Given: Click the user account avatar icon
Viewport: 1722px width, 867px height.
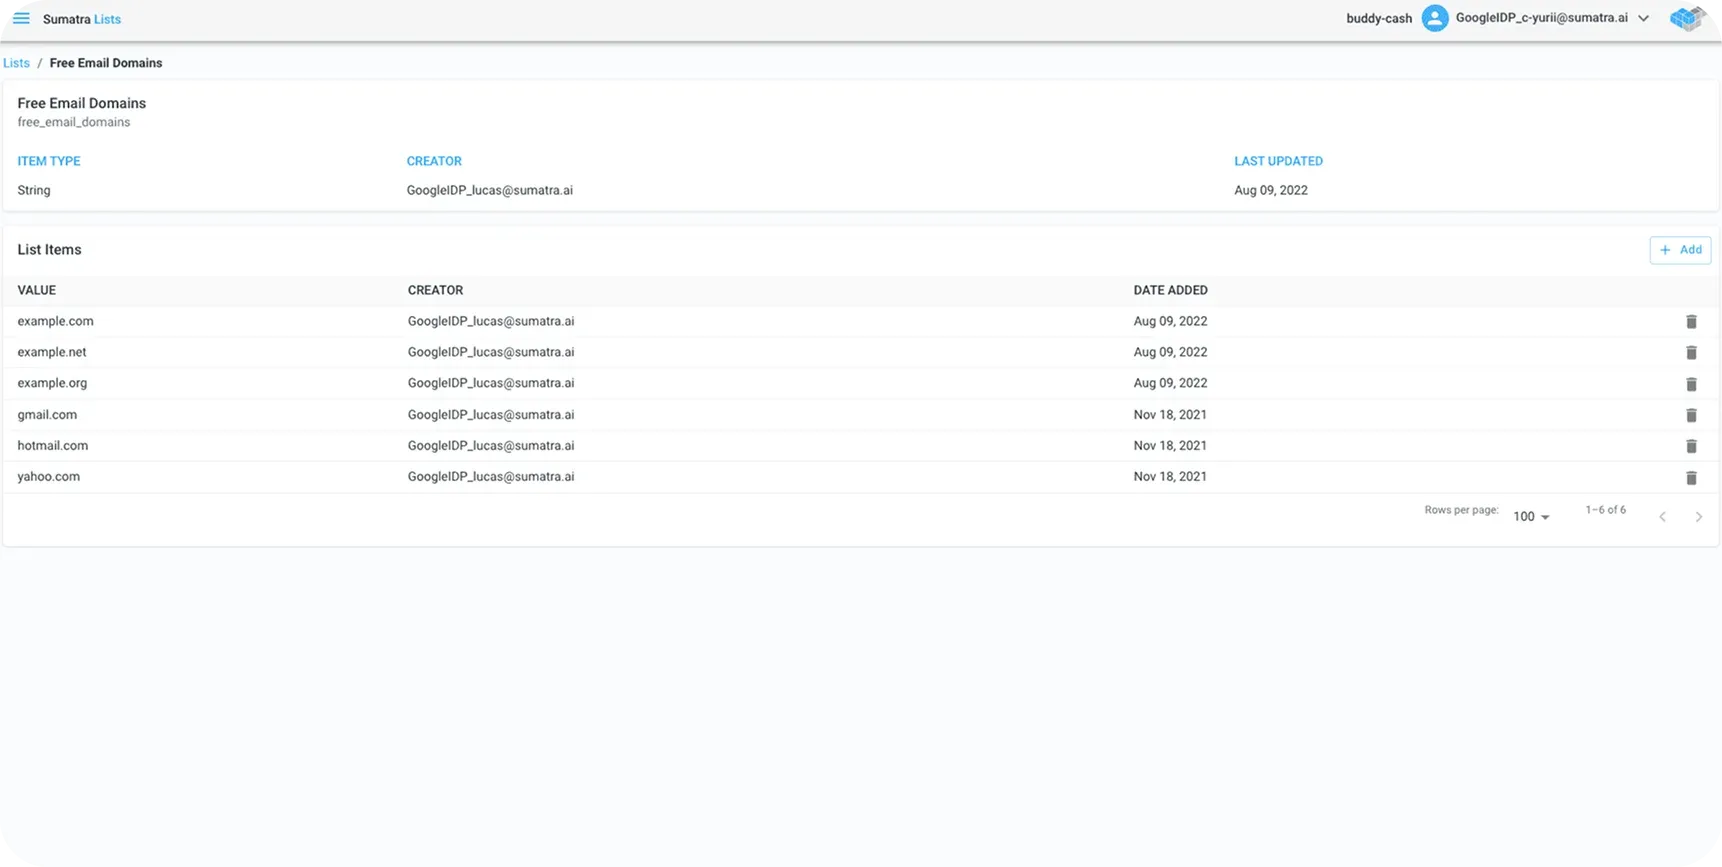Looking at the screenshot, I should (1435, 18).
